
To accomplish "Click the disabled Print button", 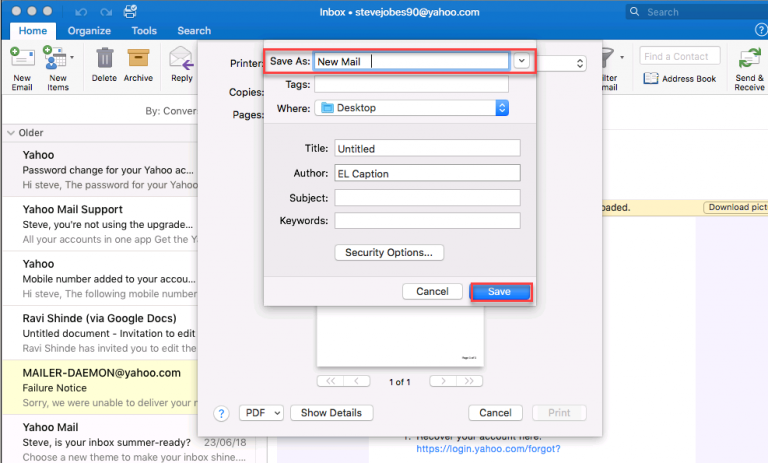I will 559,413.
